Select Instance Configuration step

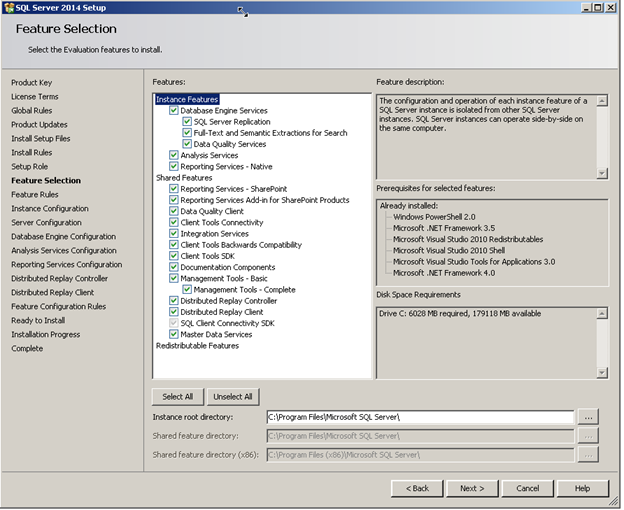(x=50, y=208)
